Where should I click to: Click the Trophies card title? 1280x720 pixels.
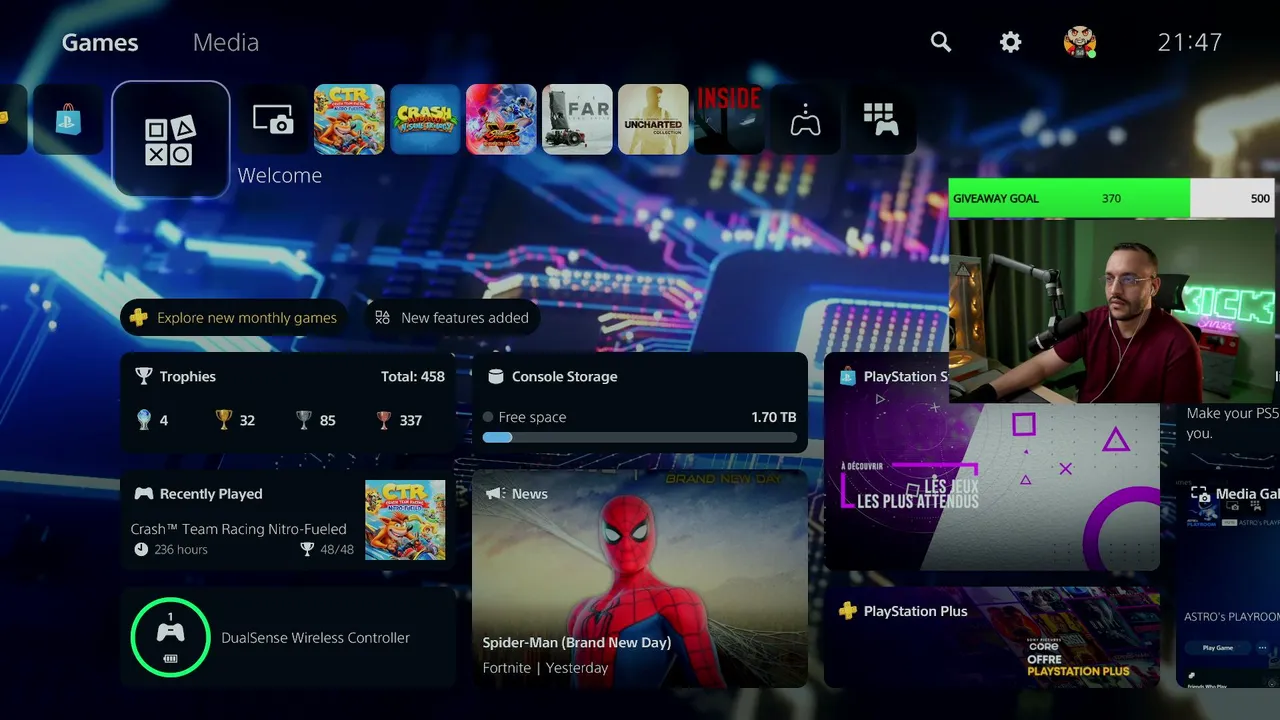click(188, 377)
